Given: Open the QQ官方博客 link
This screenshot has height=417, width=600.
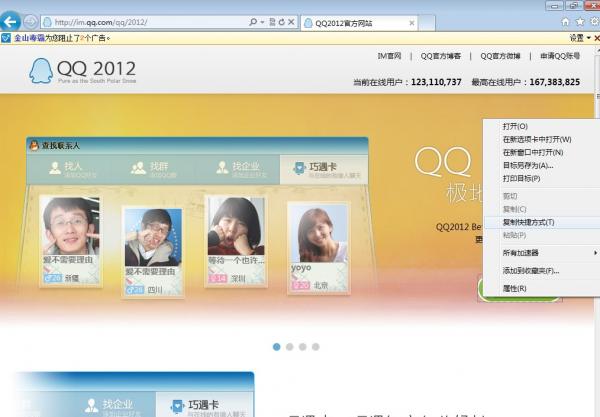Looking at the screenshot, I should (x=441, y=56).
